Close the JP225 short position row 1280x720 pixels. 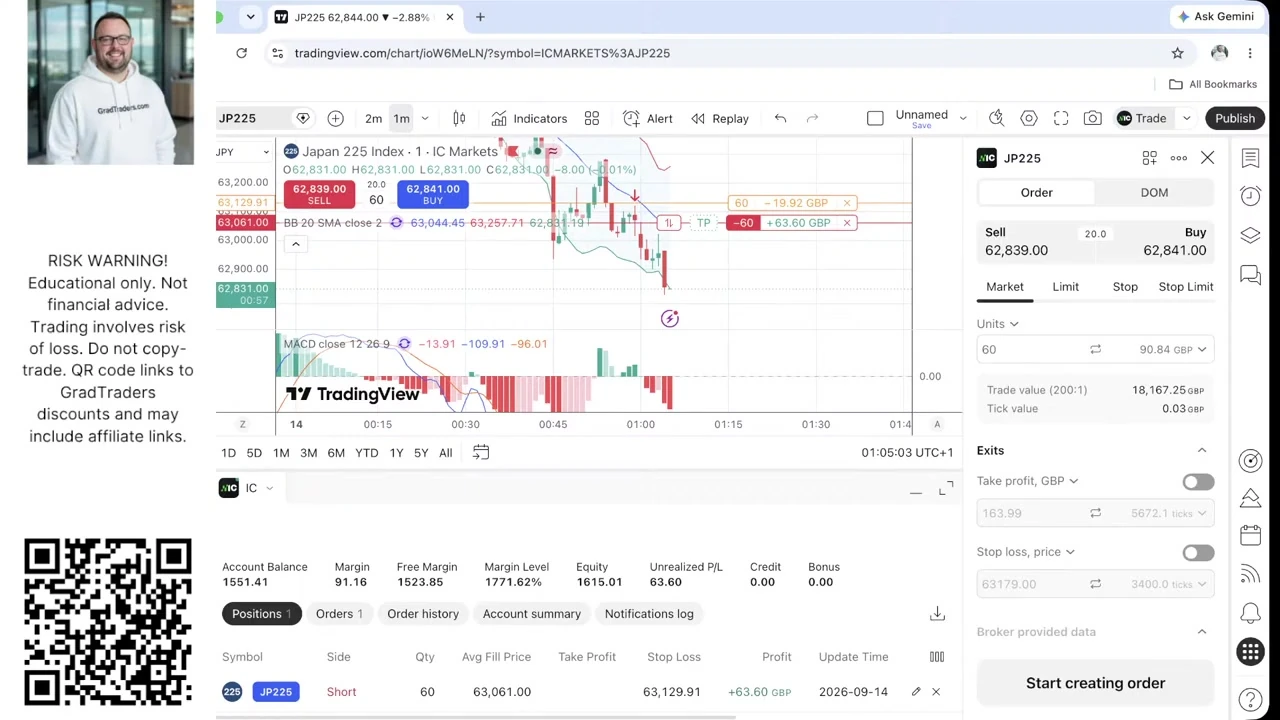click(936, 692)
